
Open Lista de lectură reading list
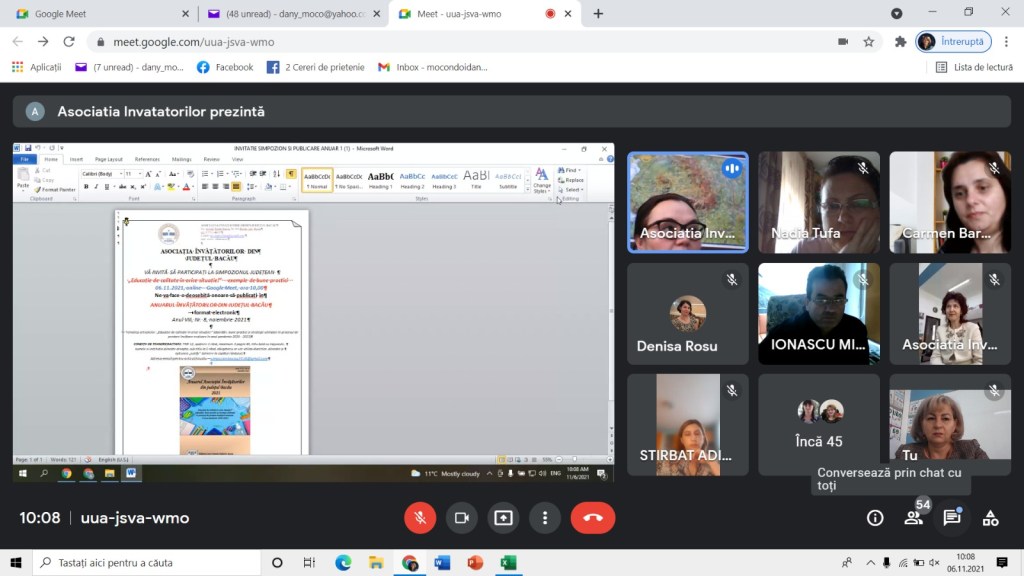(974, 67)
